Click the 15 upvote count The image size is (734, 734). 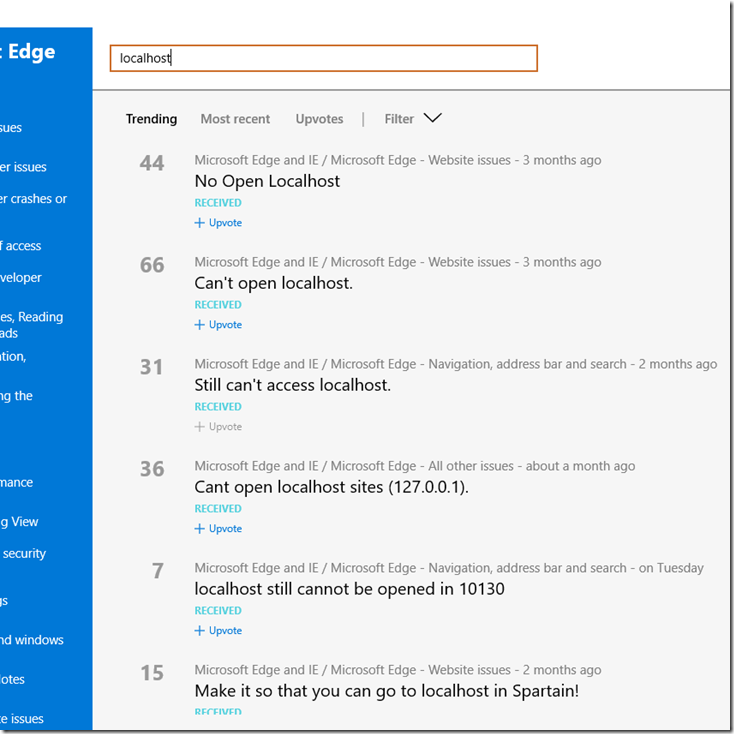[x=152, y=673]
